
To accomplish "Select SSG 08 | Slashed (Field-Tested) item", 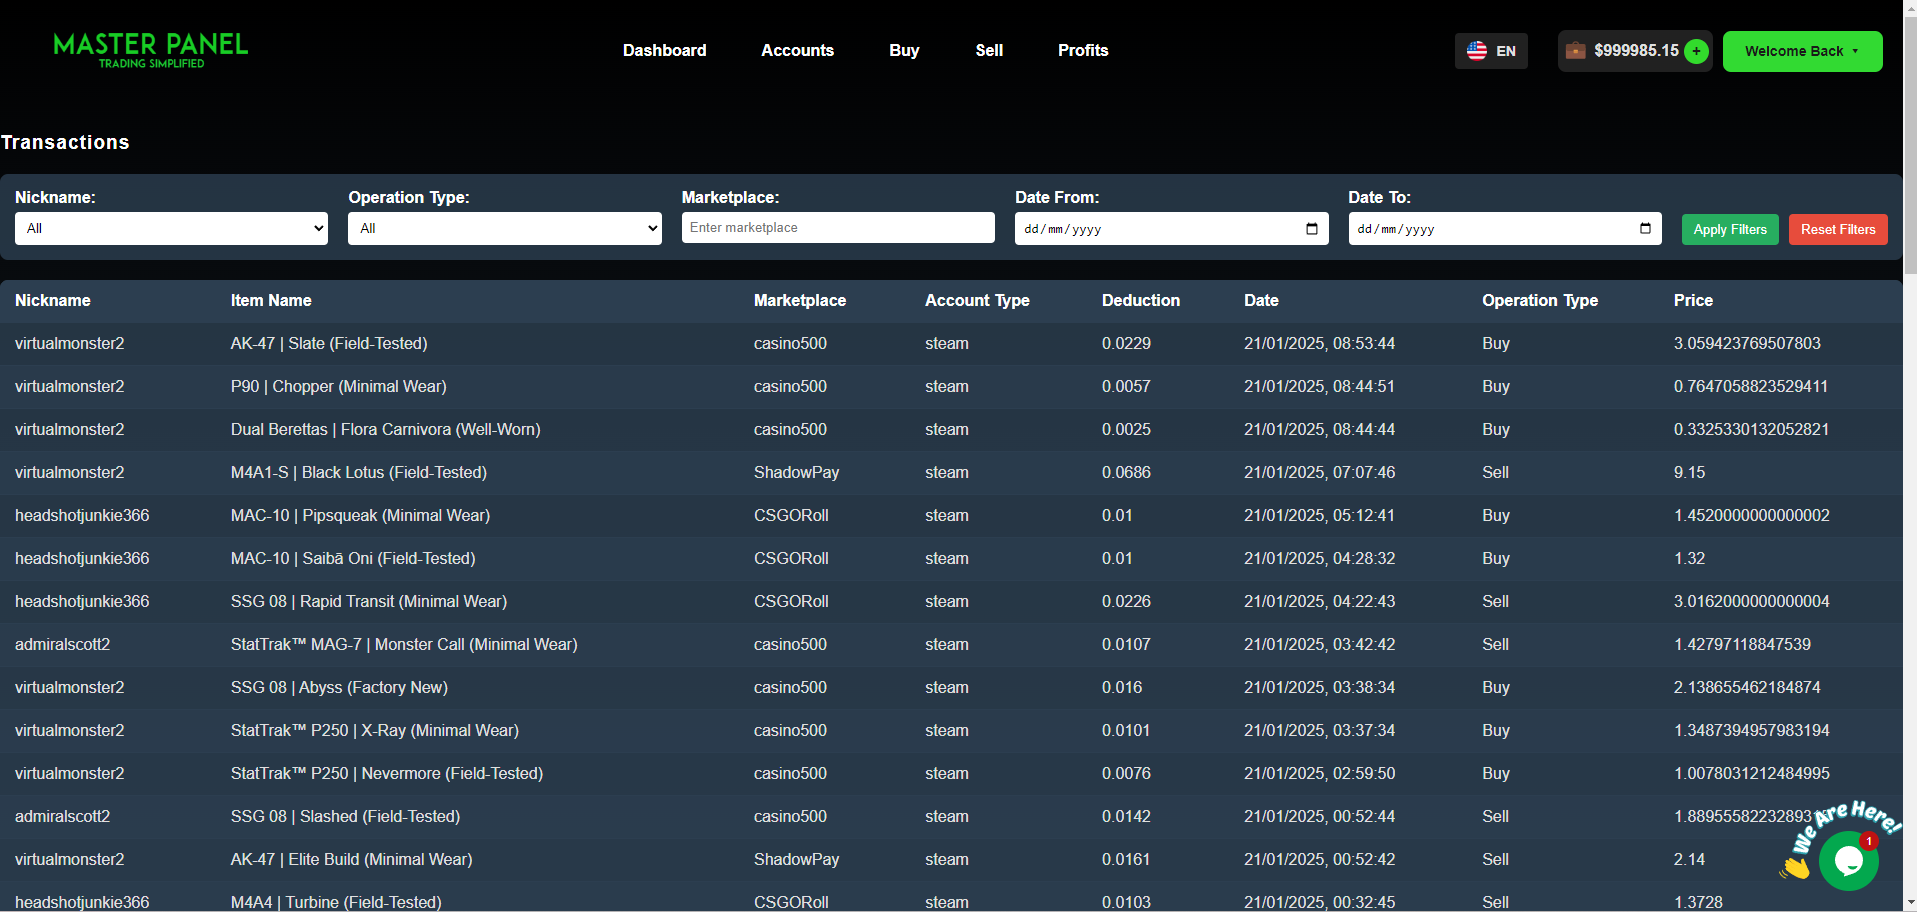I will point(346,816).
